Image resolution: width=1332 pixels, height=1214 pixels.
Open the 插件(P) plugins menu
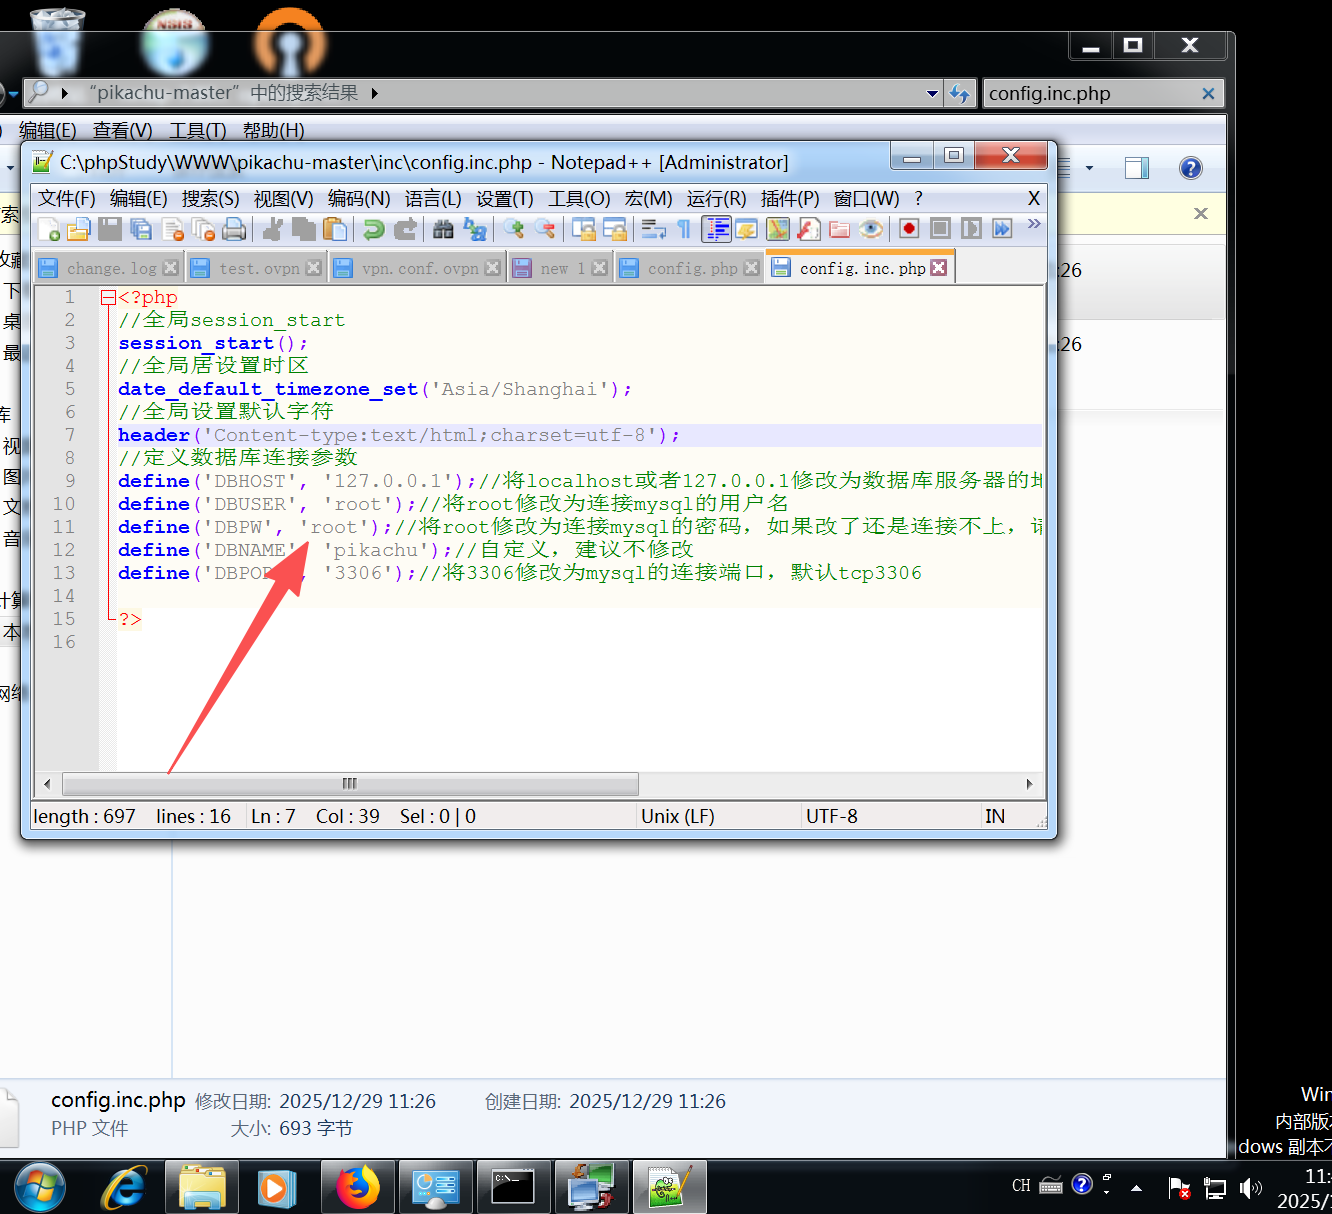[x=790, y=199]
